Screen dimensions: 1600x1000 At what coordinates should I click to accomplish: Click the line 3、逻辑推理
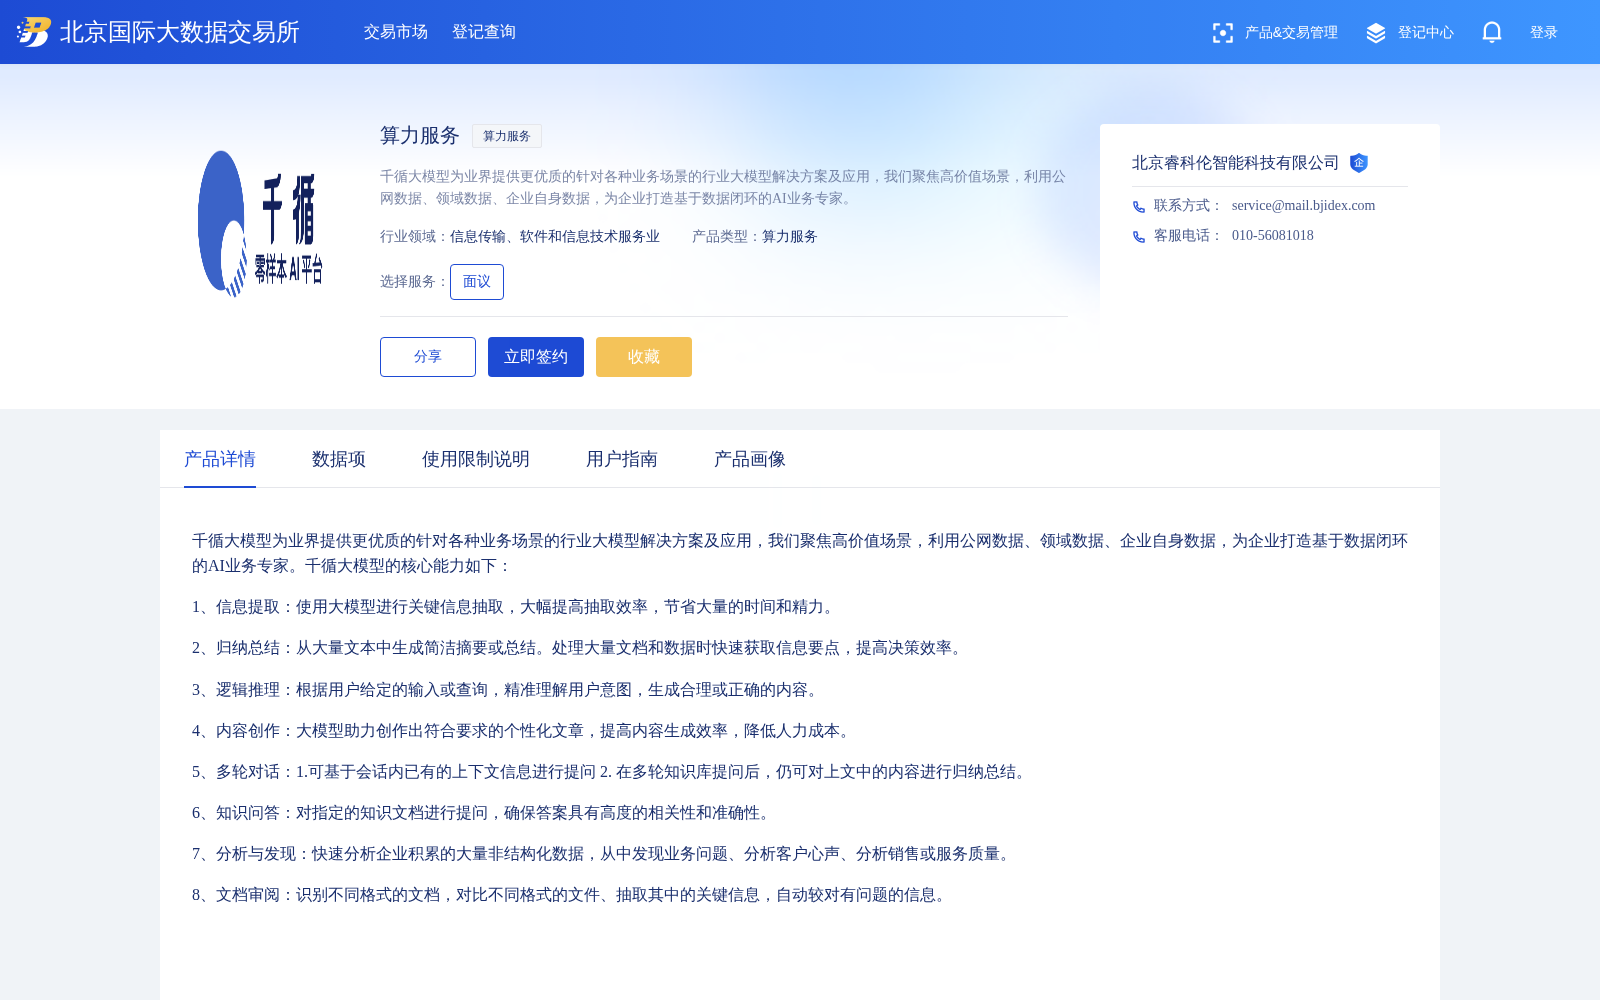click(x=508, y=690)
